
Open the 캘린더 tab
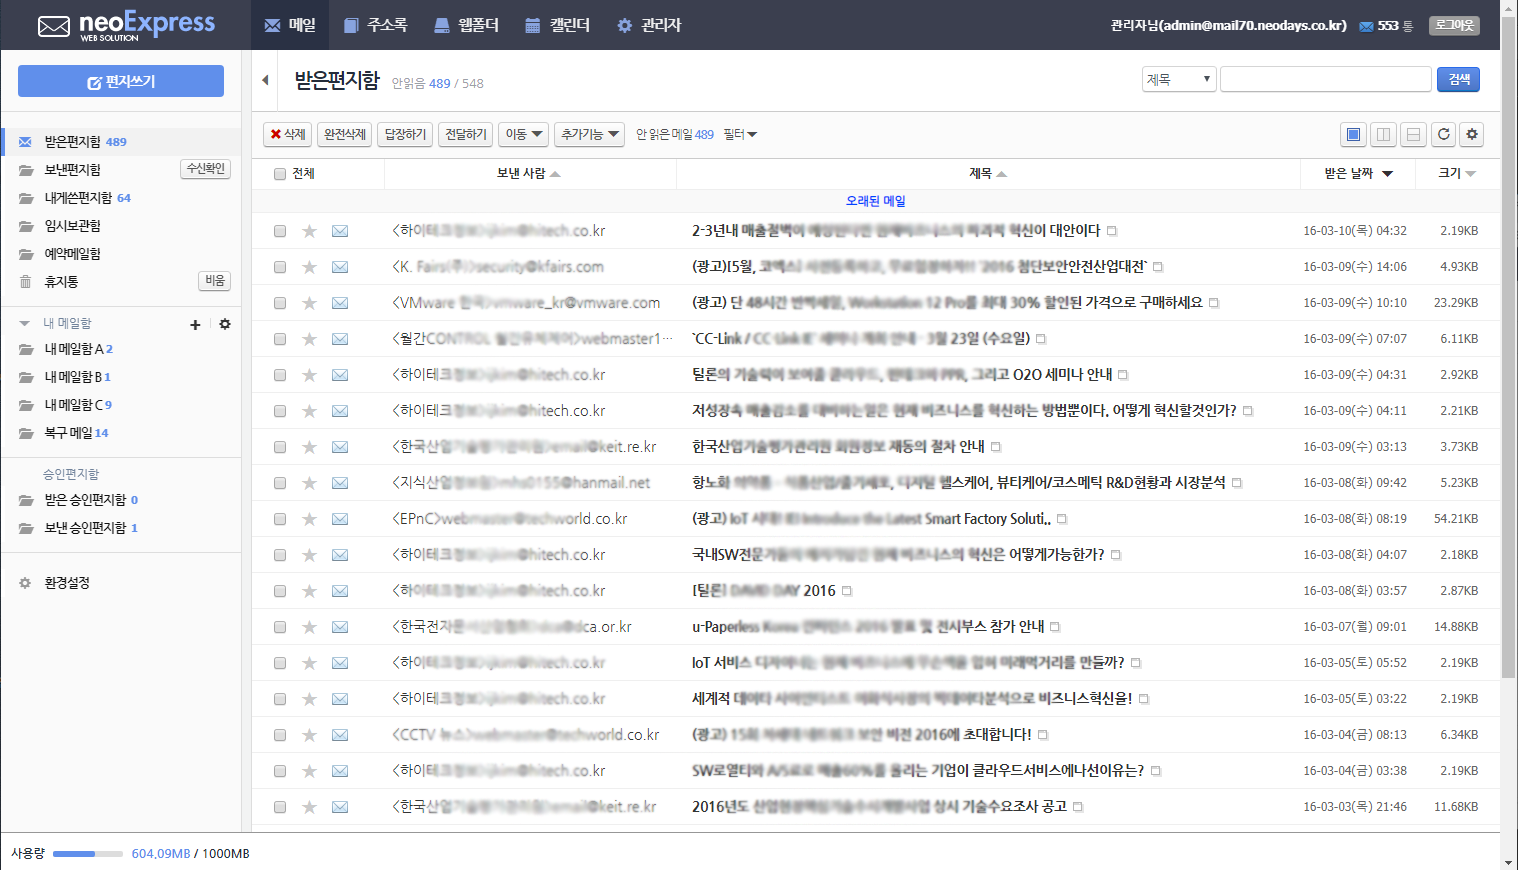point(557,25)
